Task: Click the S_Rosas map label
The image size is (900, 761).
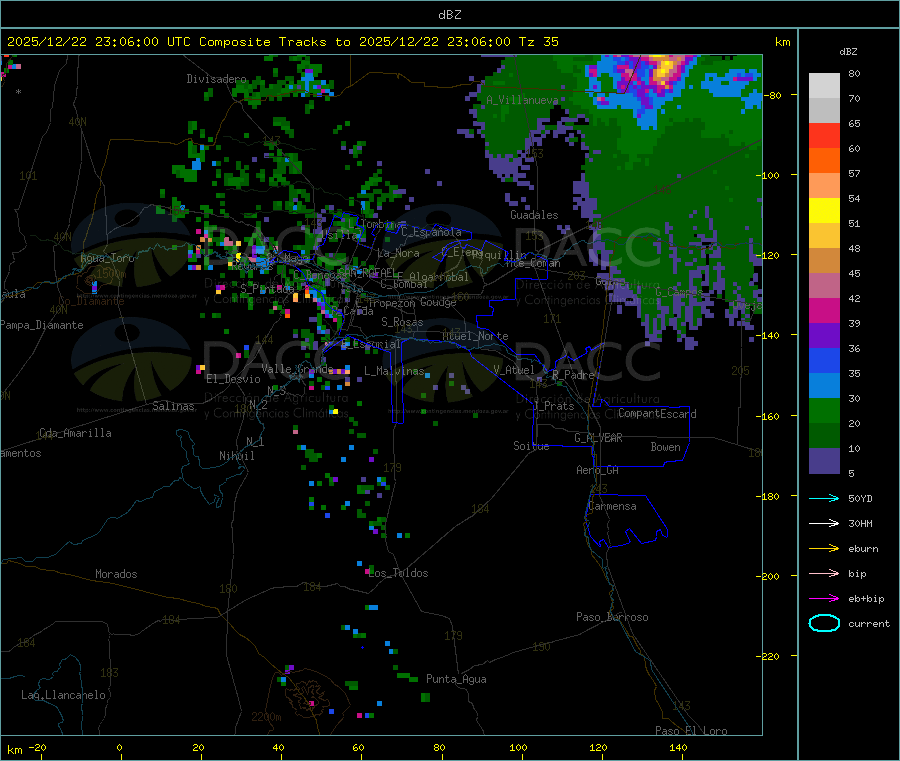Action: [x=402, y=322]
